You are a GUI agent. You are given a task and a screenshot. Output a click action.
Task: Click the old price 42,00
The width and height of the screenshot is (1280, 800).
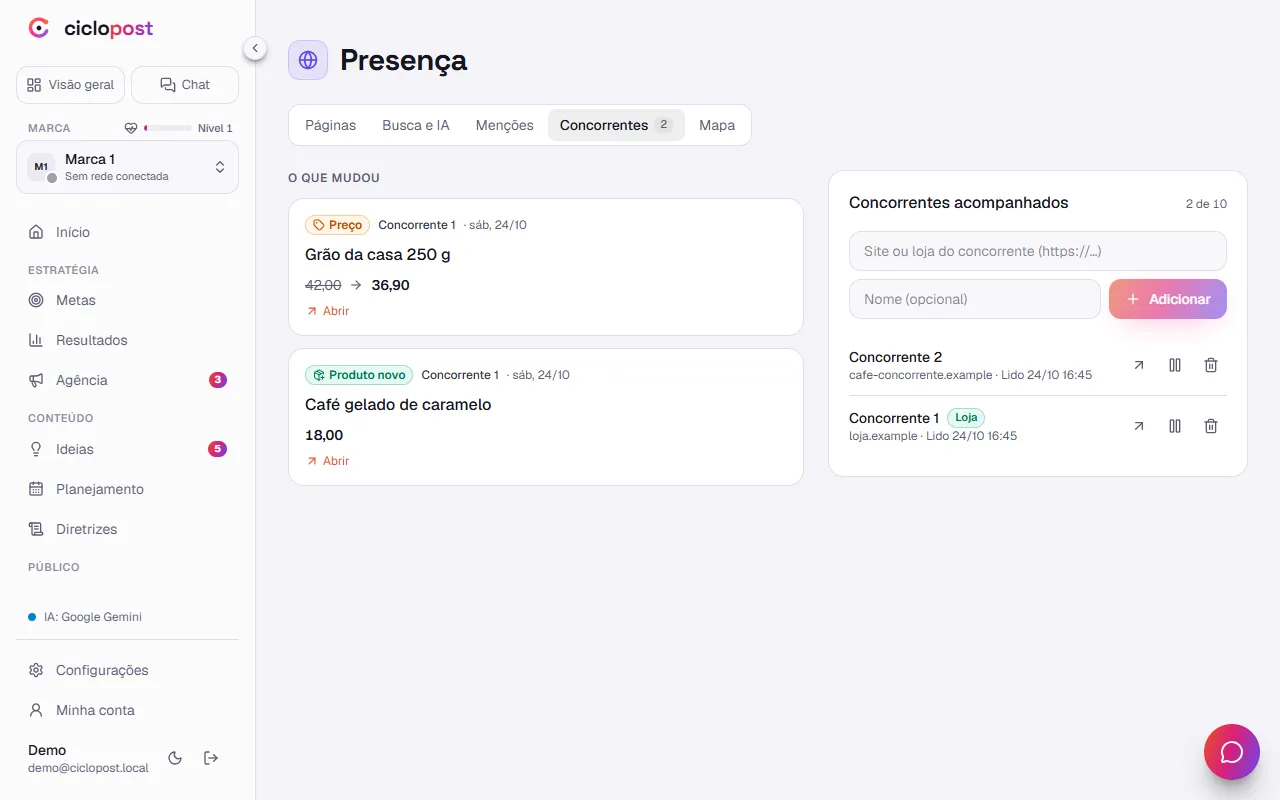[323, 285]
